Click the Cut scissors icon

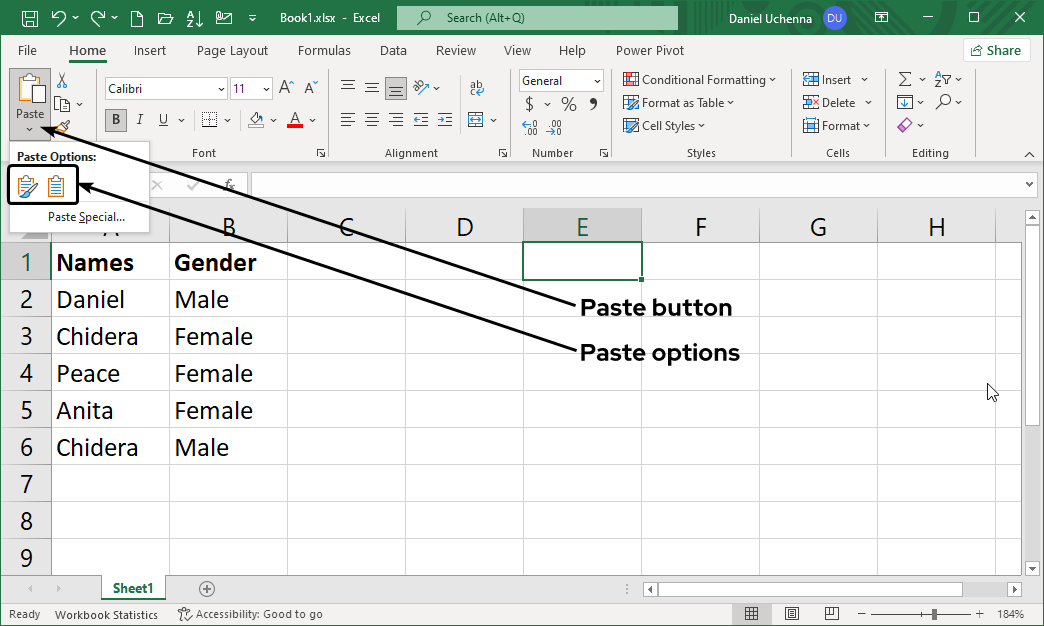coord(62,81)
